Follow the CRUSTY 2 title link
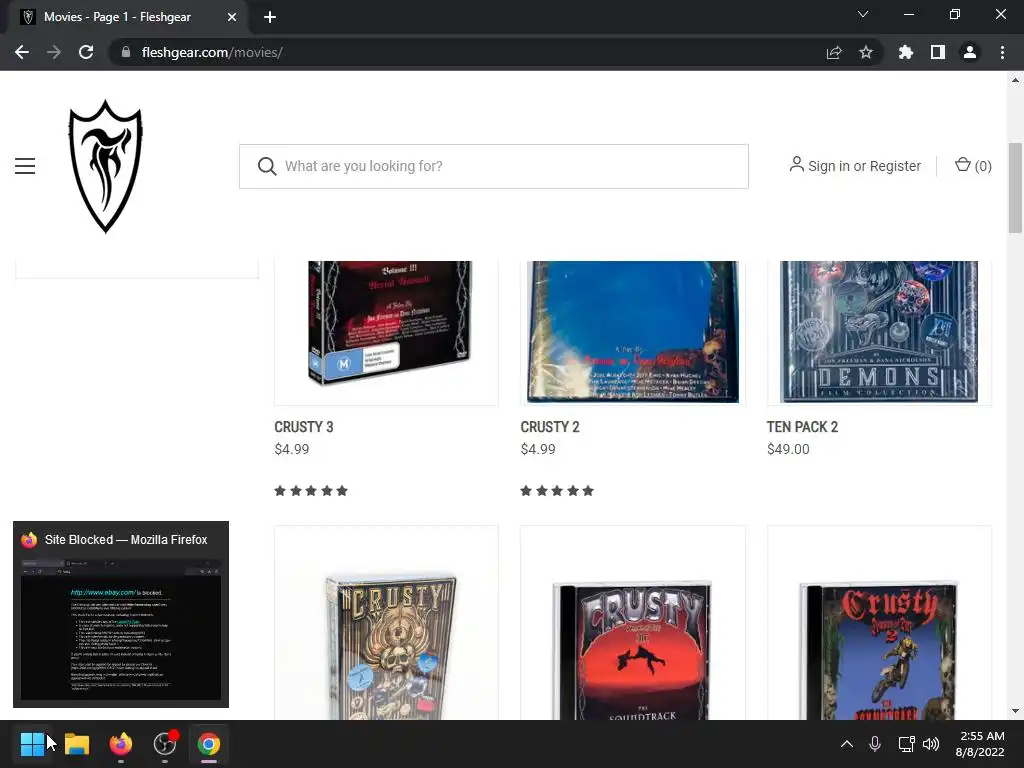1024x768 pixels. click(550, 427)
